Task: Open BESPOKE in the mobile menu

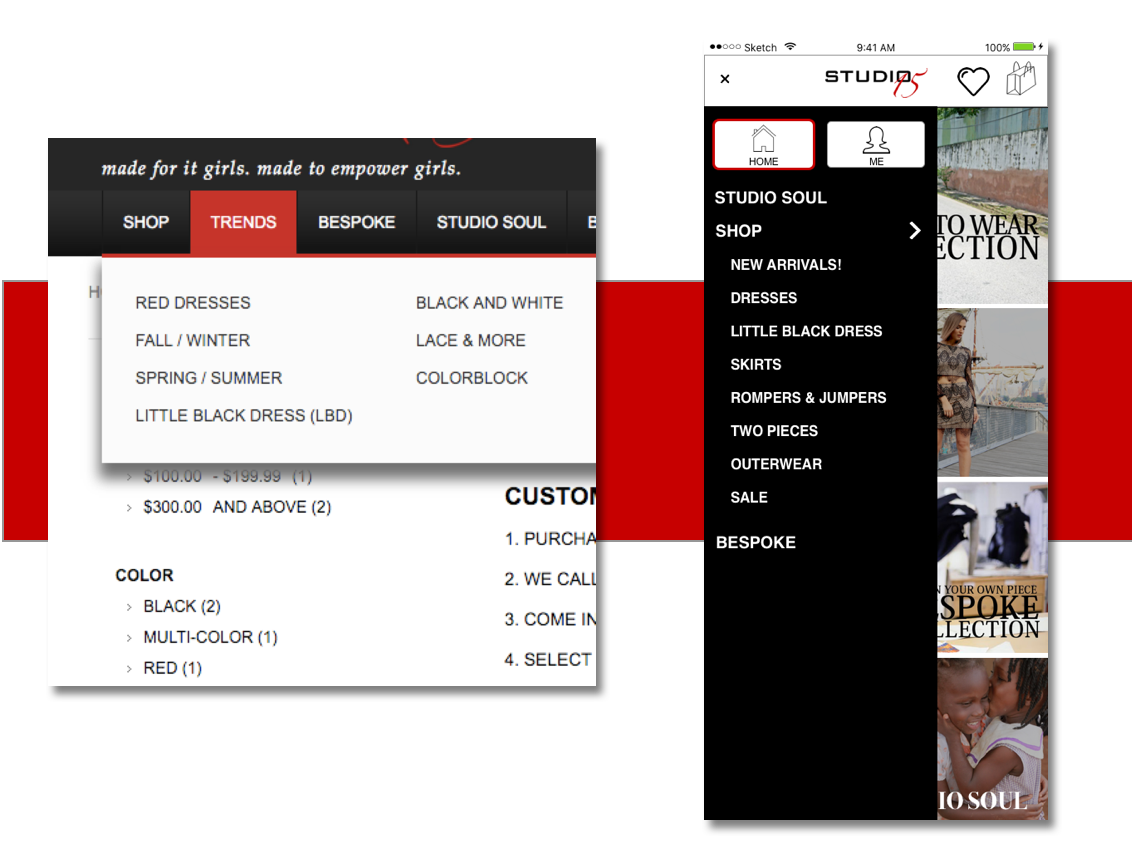Action: point(755,542)
